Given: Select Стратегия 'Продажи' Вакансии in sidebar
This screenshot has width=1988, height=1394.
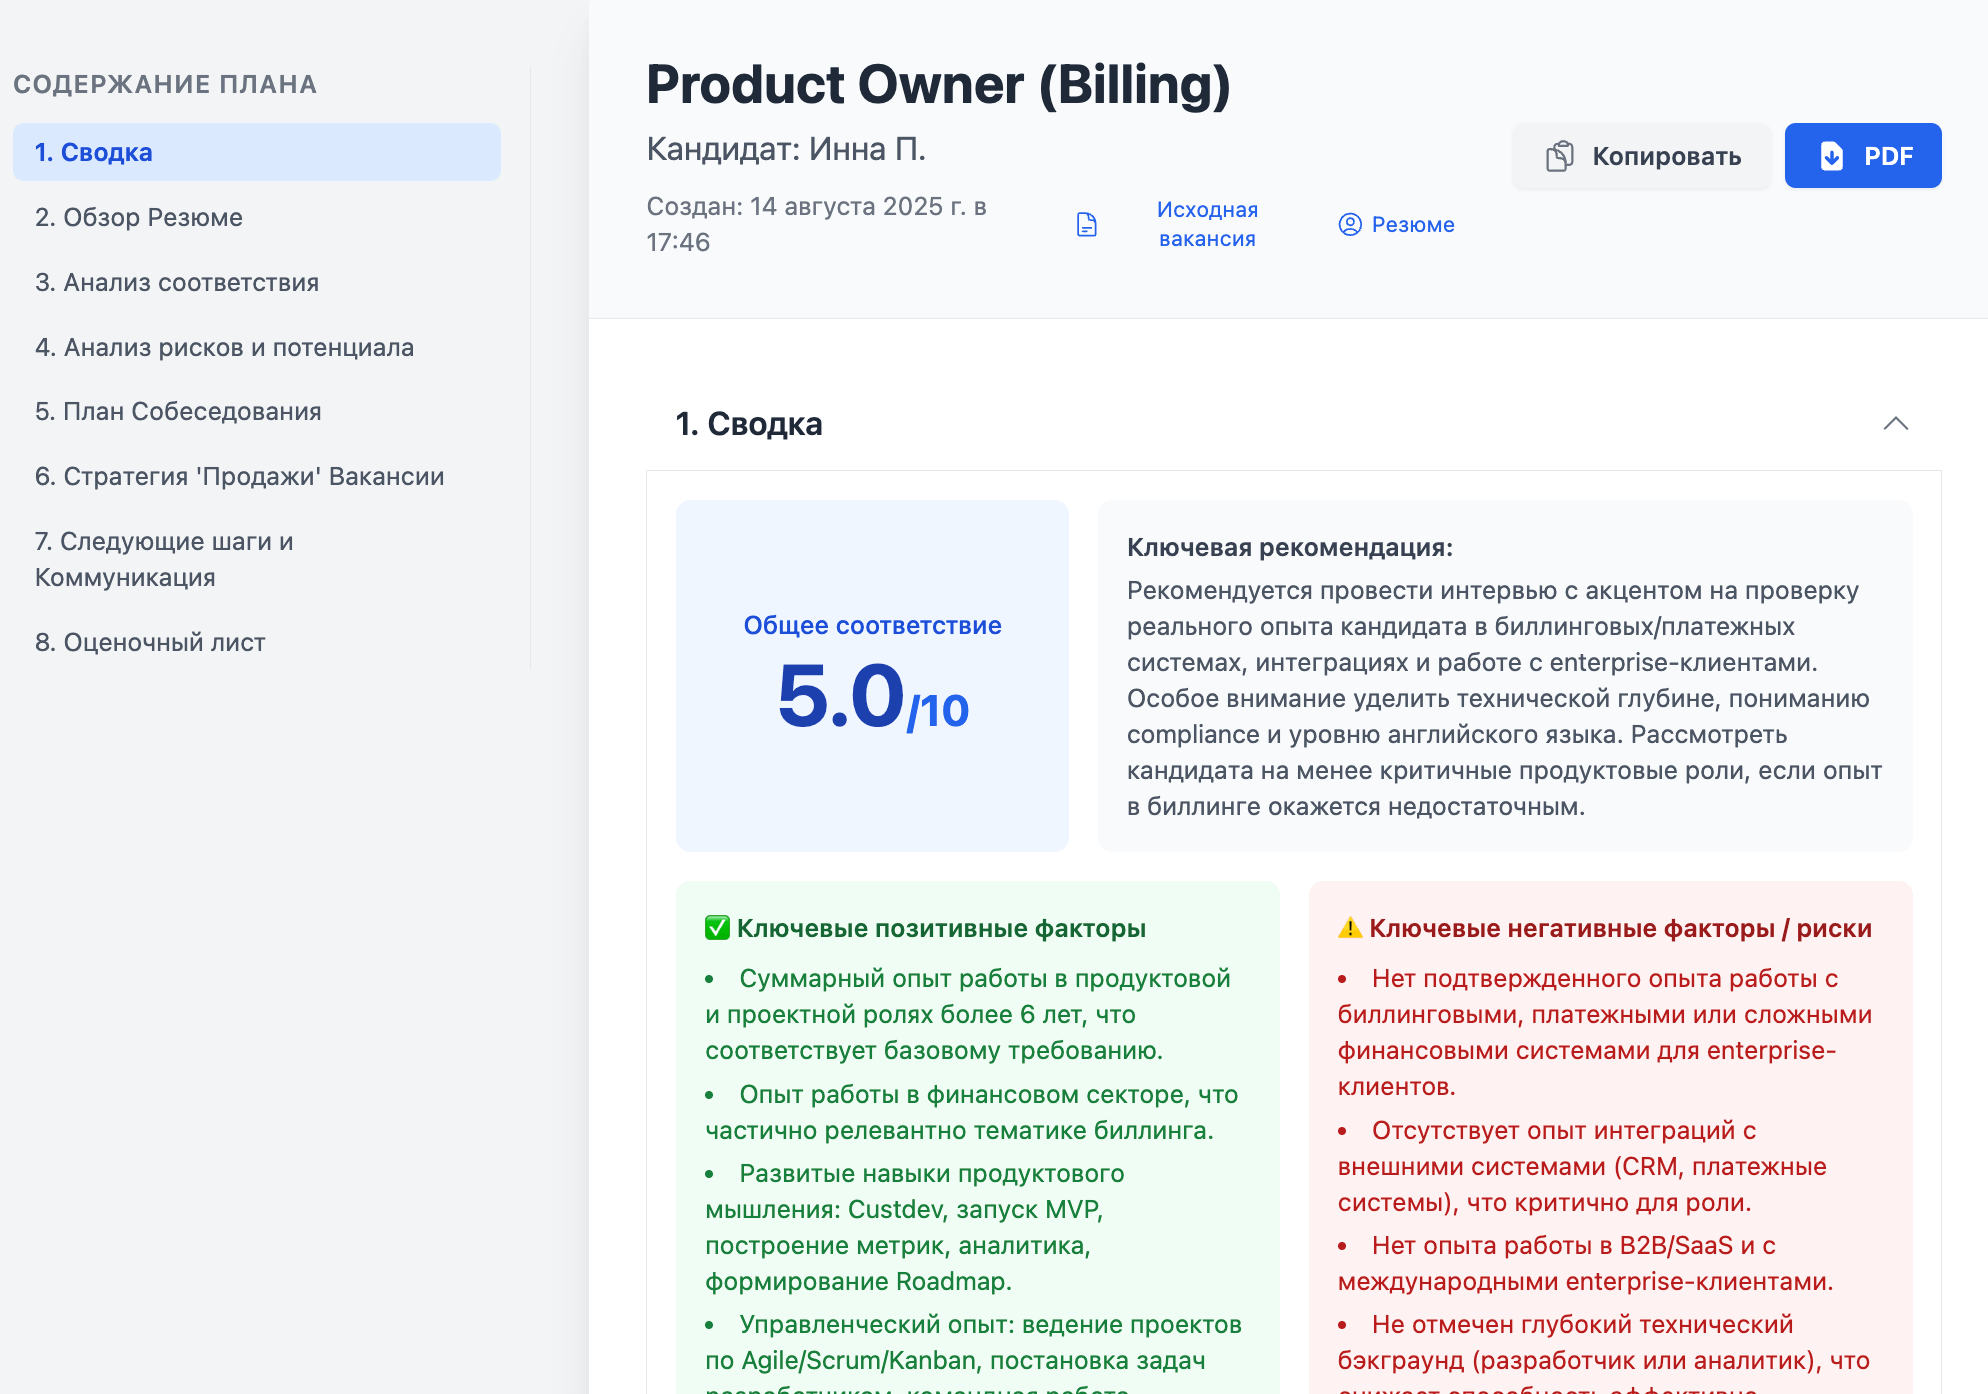Looking at the screenshot, I should 239,476.
